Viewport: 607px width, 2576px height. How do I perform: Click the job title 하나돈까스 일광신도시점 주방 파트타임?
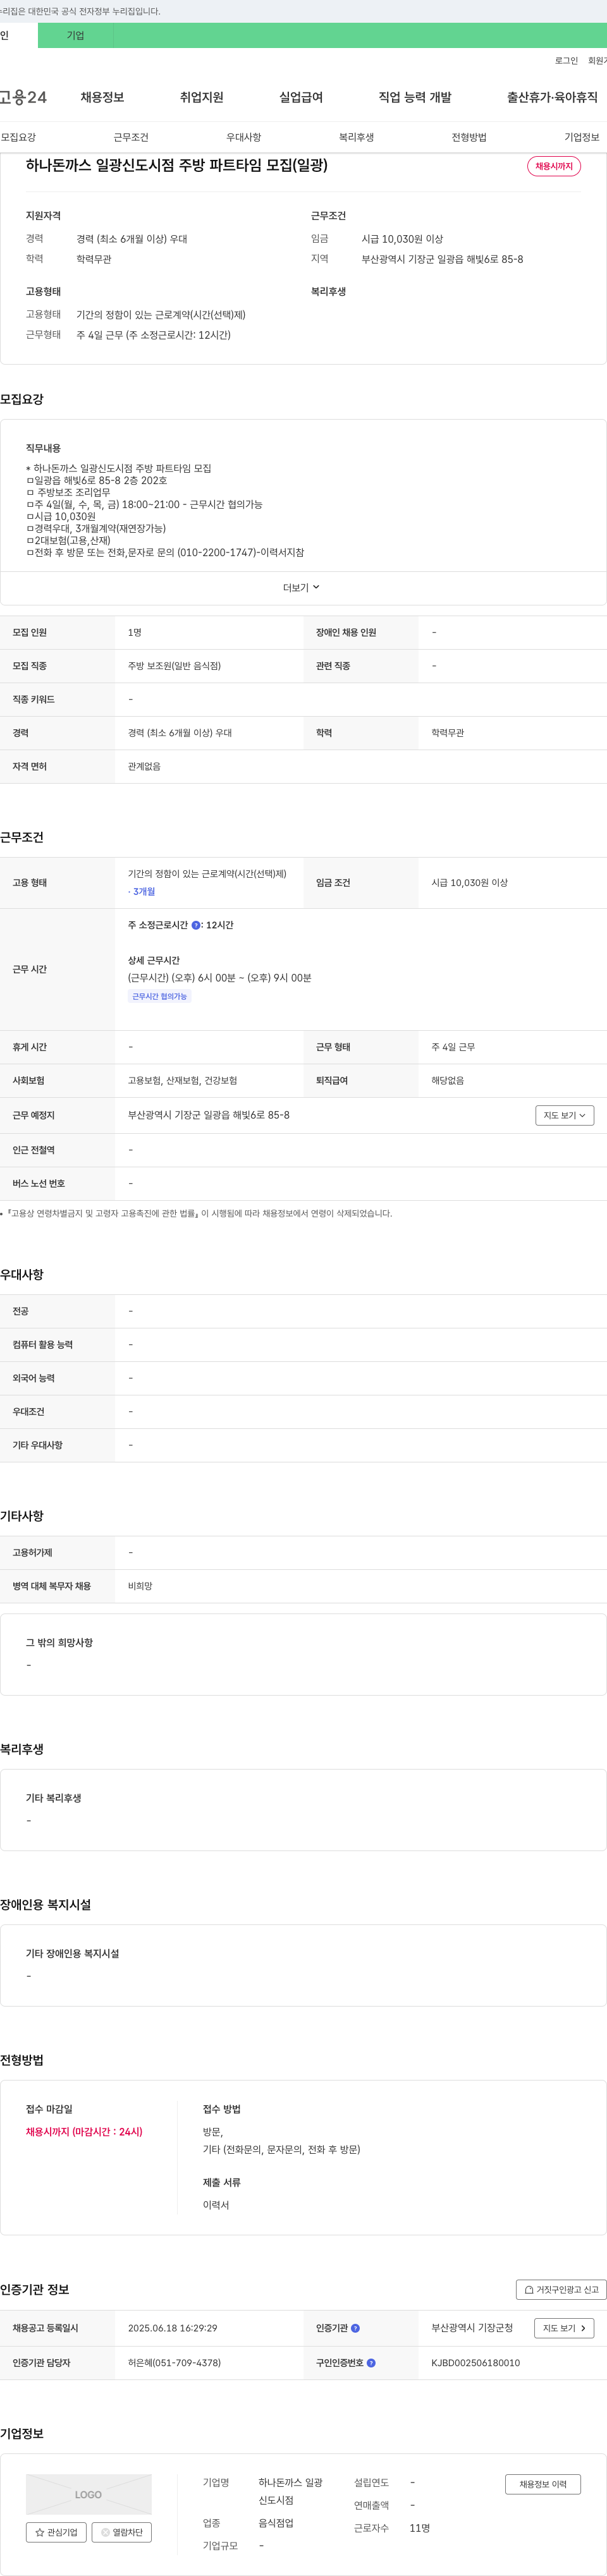[x=177, y=165]
